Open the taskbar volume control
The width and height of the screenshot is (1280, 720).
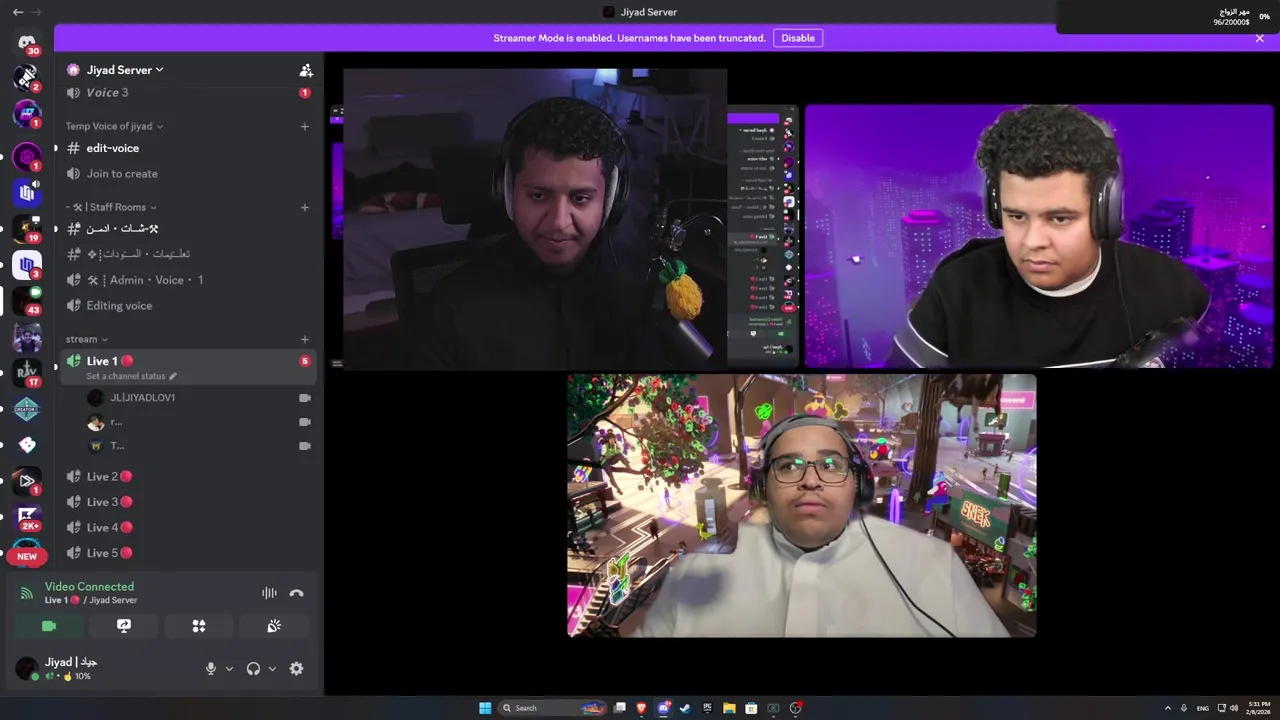tap(1234, 708)
